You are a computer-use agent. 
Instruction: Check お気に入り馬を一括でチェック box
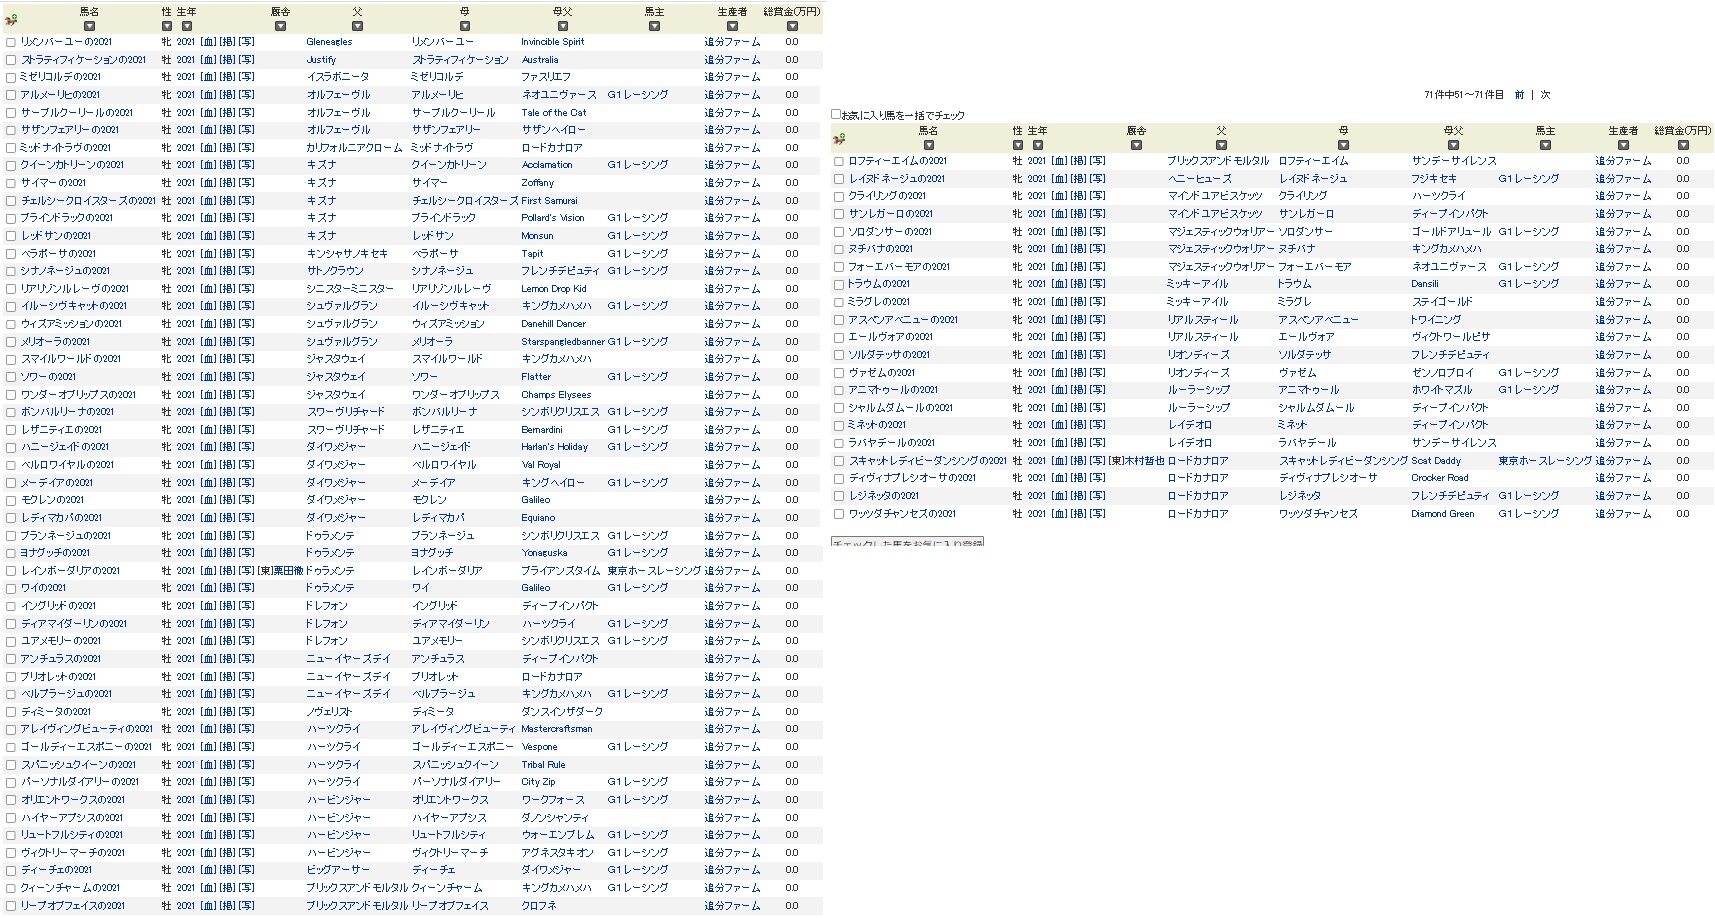coord(836,114)
